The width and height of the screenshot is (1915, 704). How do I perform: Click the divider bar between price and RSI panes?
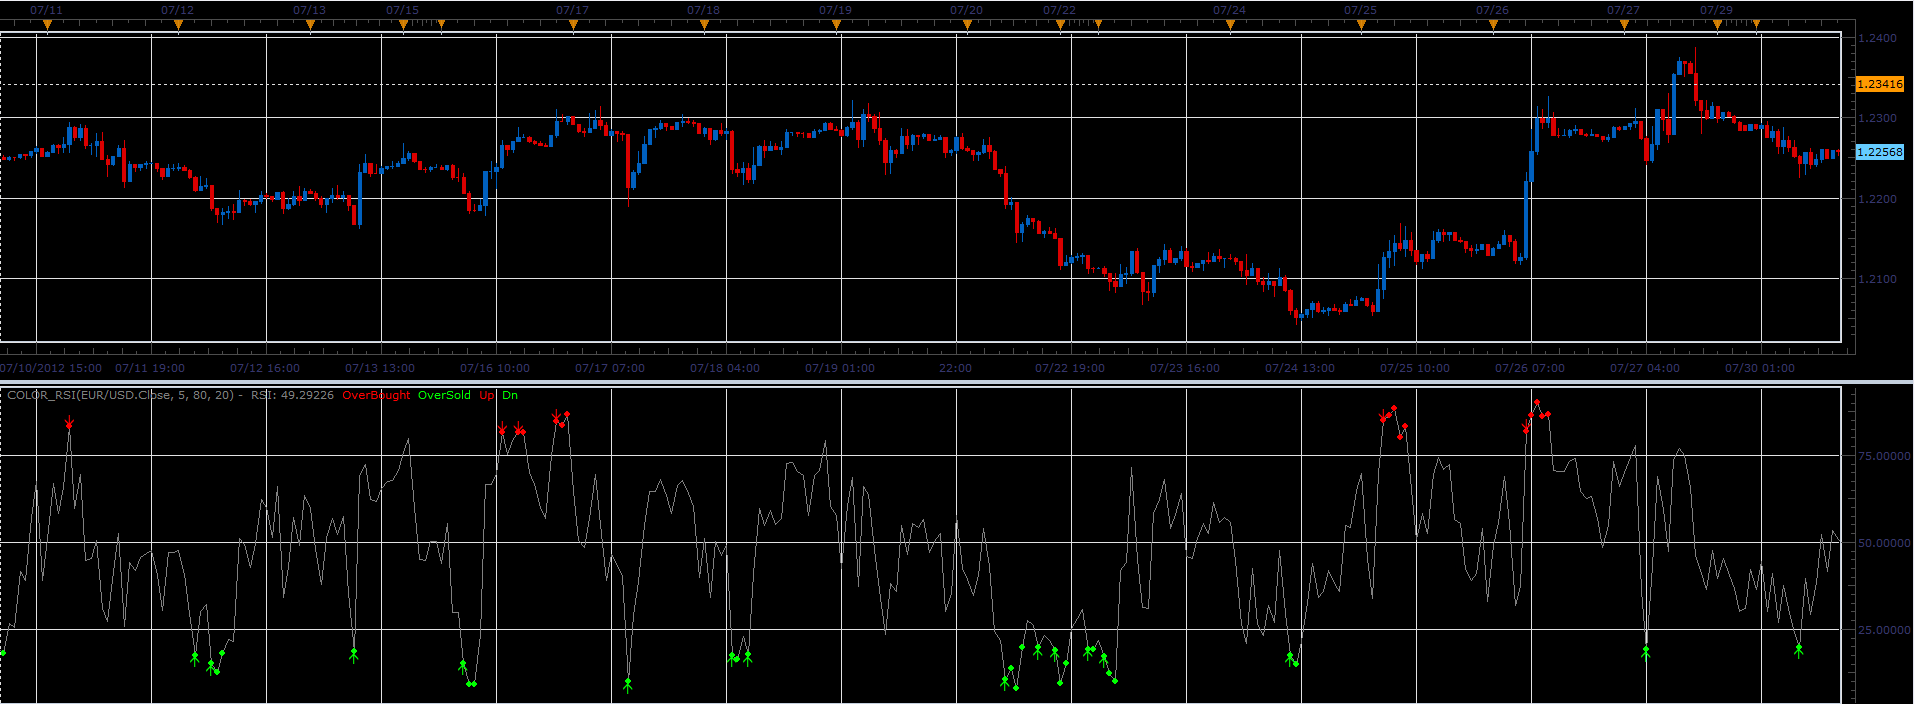957,382
